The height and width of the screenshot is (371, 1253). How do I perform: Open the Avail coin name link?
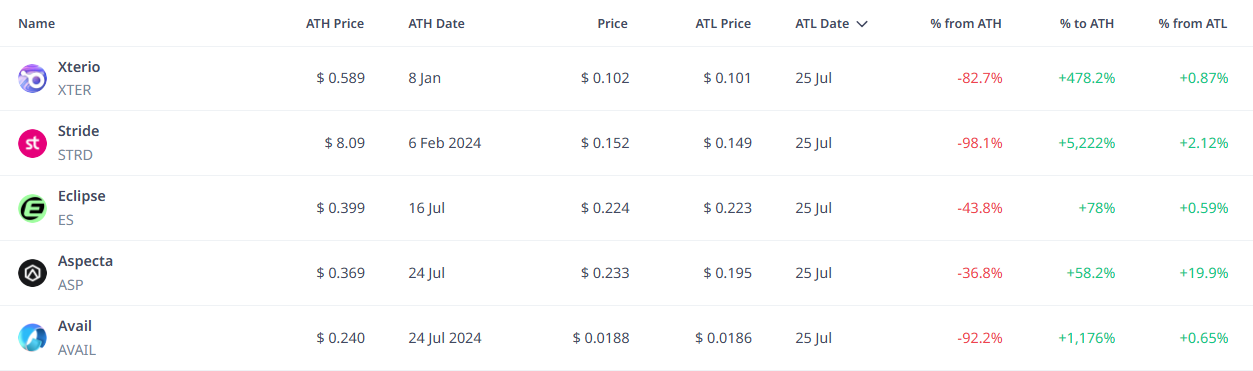(75, 326)
